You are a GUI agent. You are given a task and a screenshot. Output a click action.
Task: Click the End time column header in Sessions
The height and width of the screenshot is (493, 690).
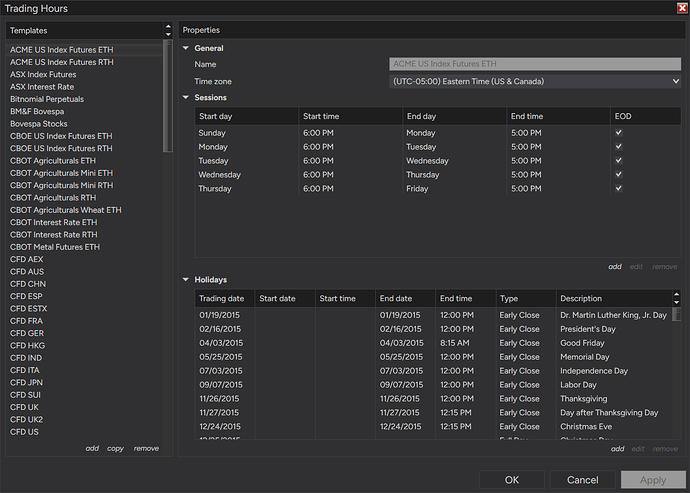(558, 116)
